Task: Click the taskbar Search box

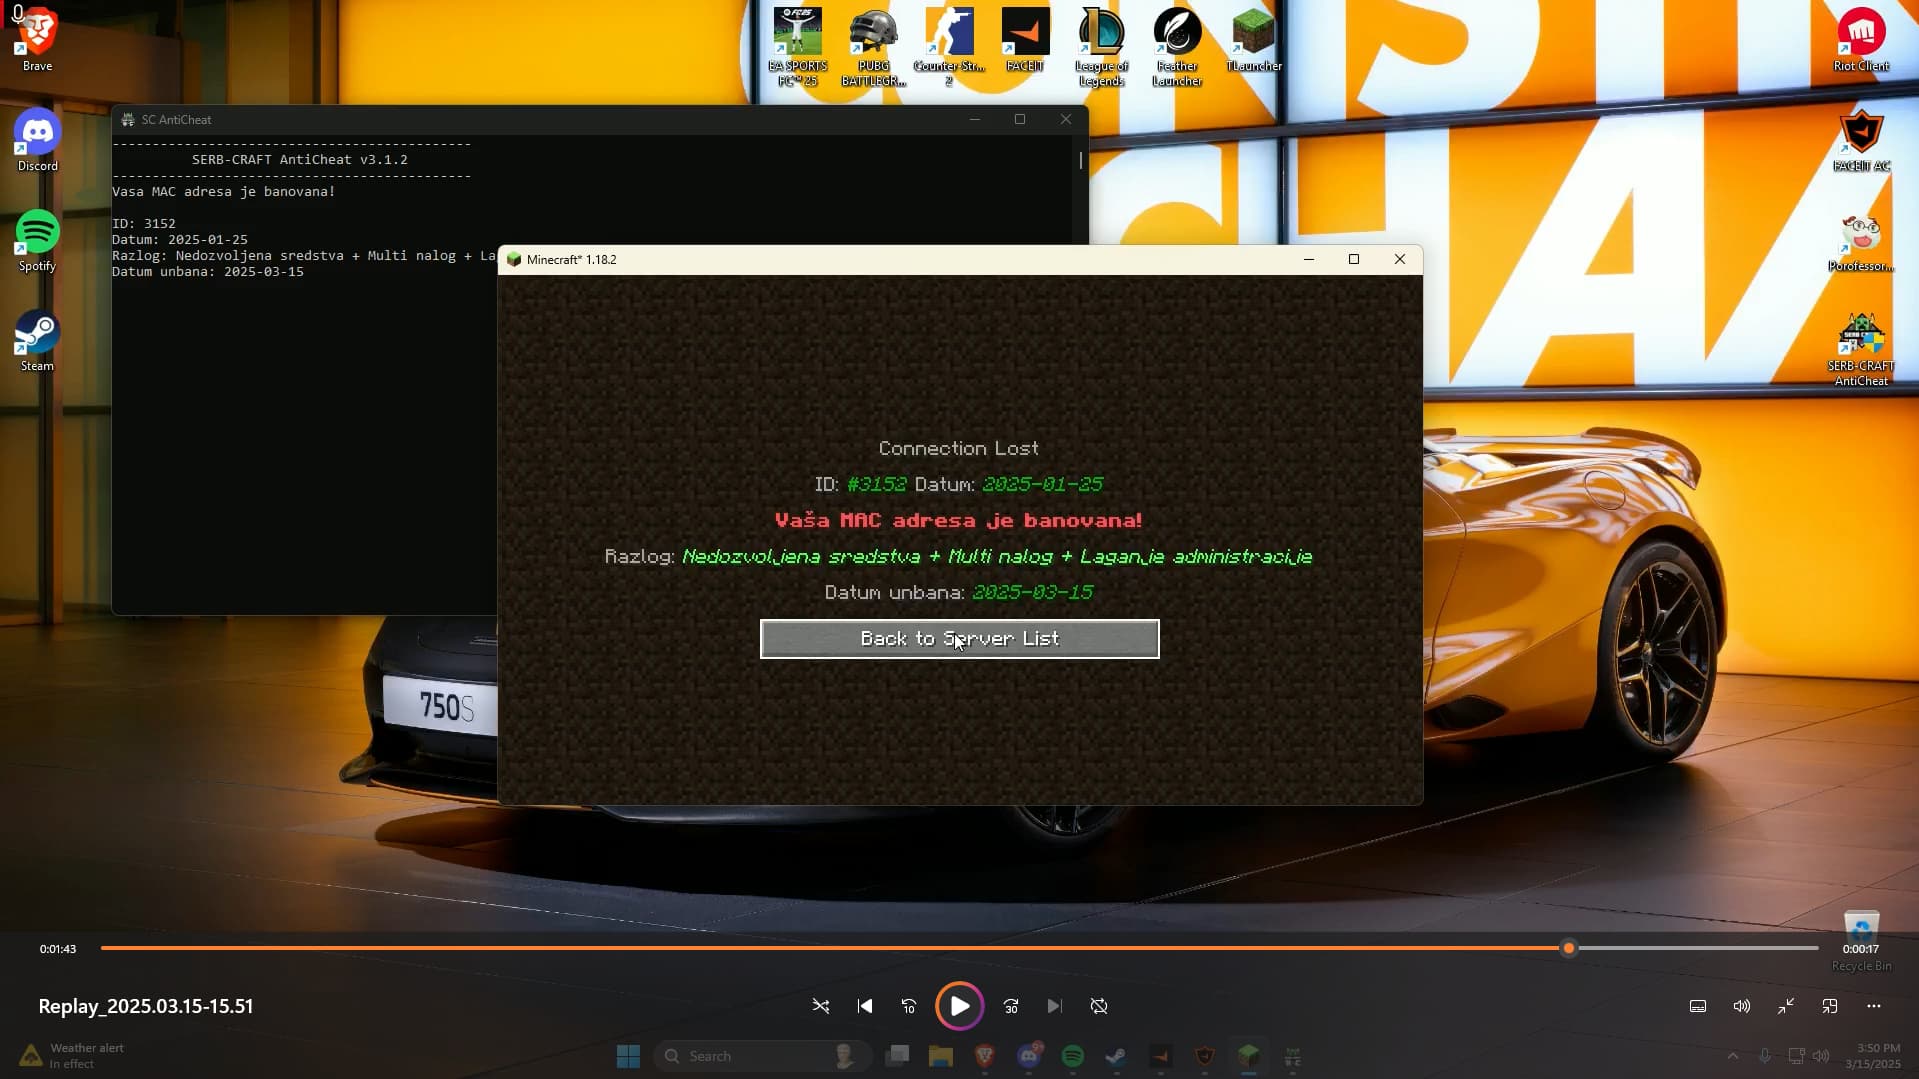Action: [x=762, y=1056]
